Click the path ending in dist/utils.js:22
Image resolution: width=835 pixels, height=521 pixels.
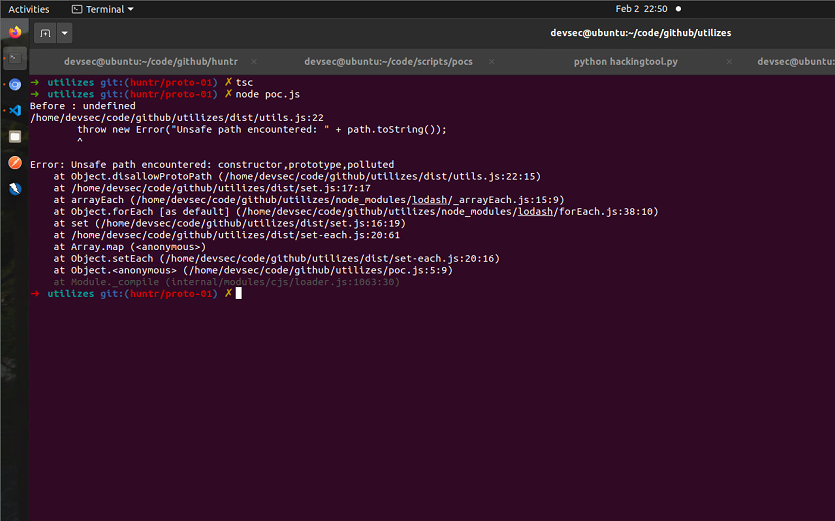click(x=177, y=118)
